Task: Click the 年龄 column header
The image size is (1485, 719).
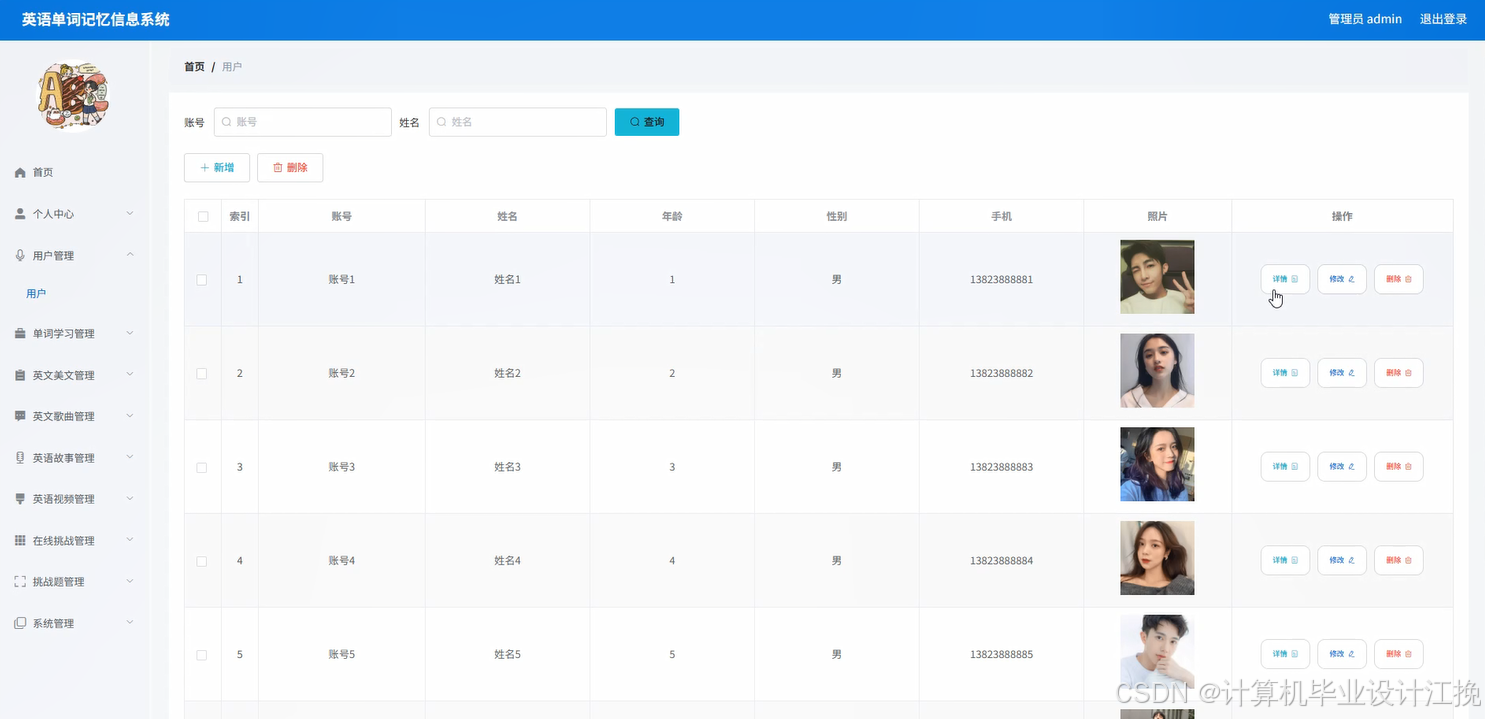Action: pyautogui.click(x=672, y=216)
